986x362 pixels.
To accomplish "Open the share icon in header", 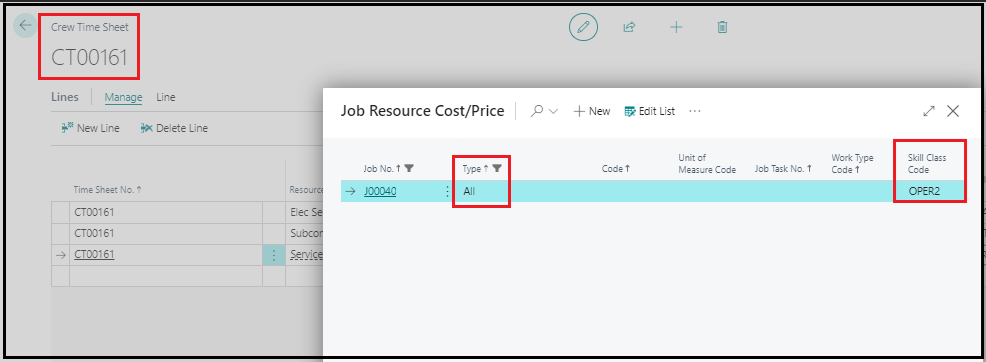I will point(629,27).
